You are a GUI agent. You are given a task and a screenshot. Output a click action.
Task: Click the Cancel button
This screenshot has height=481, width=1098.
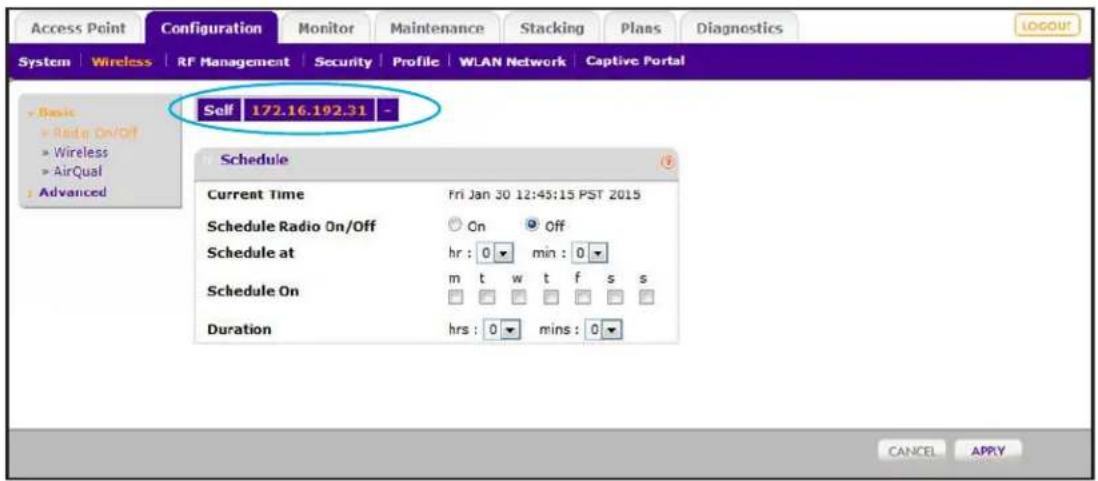click(912, 452)
